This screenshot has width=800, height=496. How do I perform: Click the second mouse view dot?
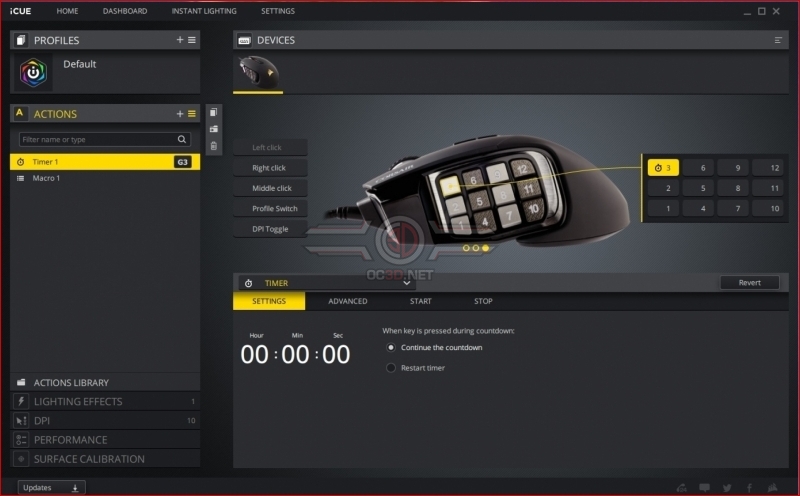coord(476,248)
